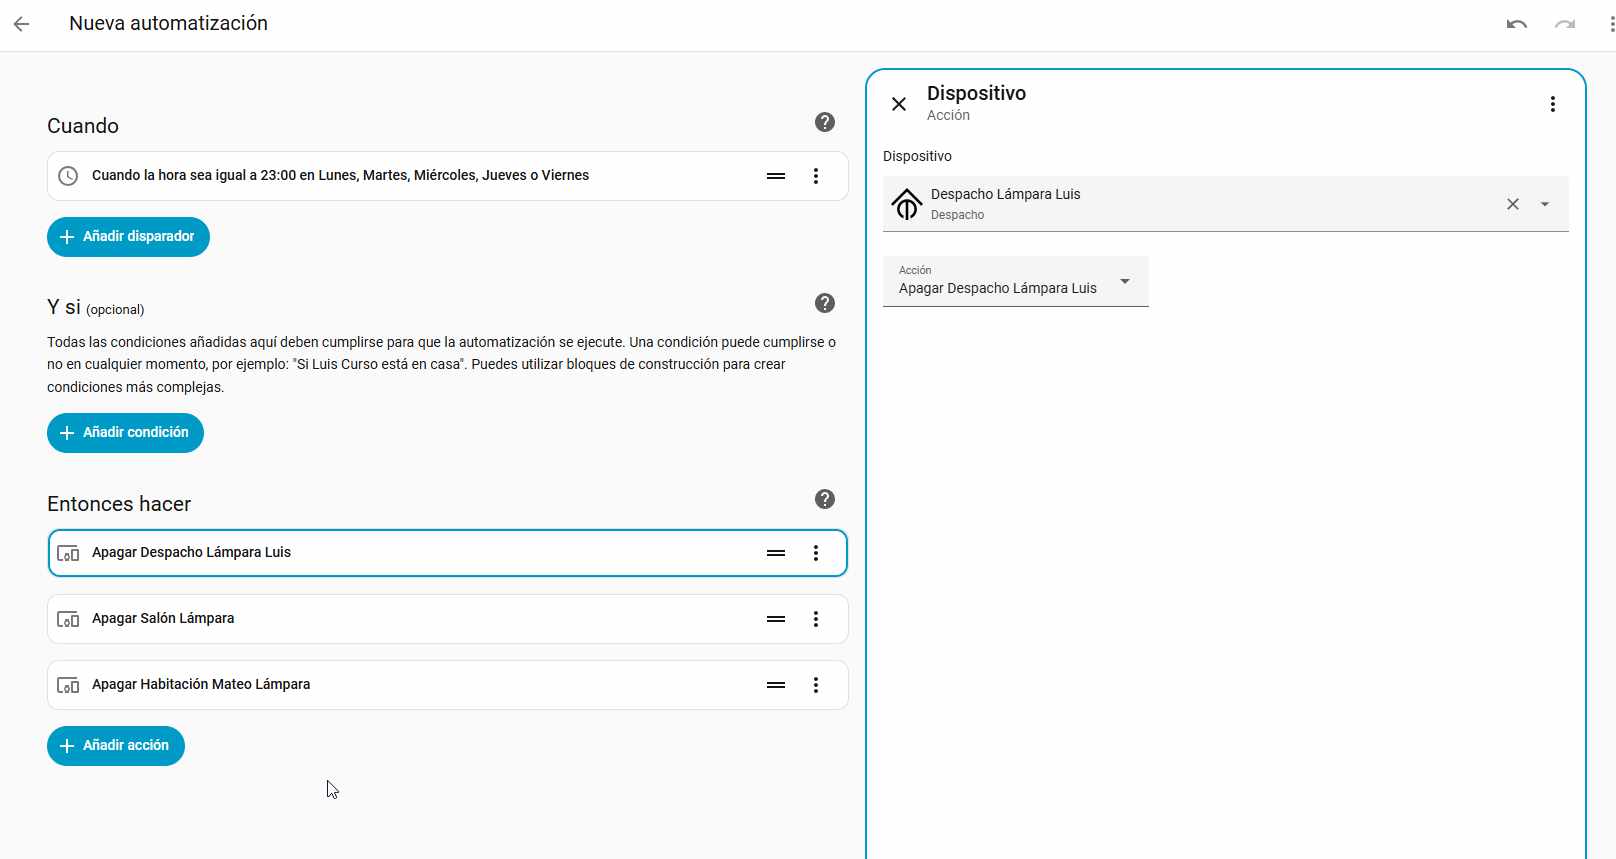Select the Apagar Salón Lámpara action row

[x=400, y=619]
